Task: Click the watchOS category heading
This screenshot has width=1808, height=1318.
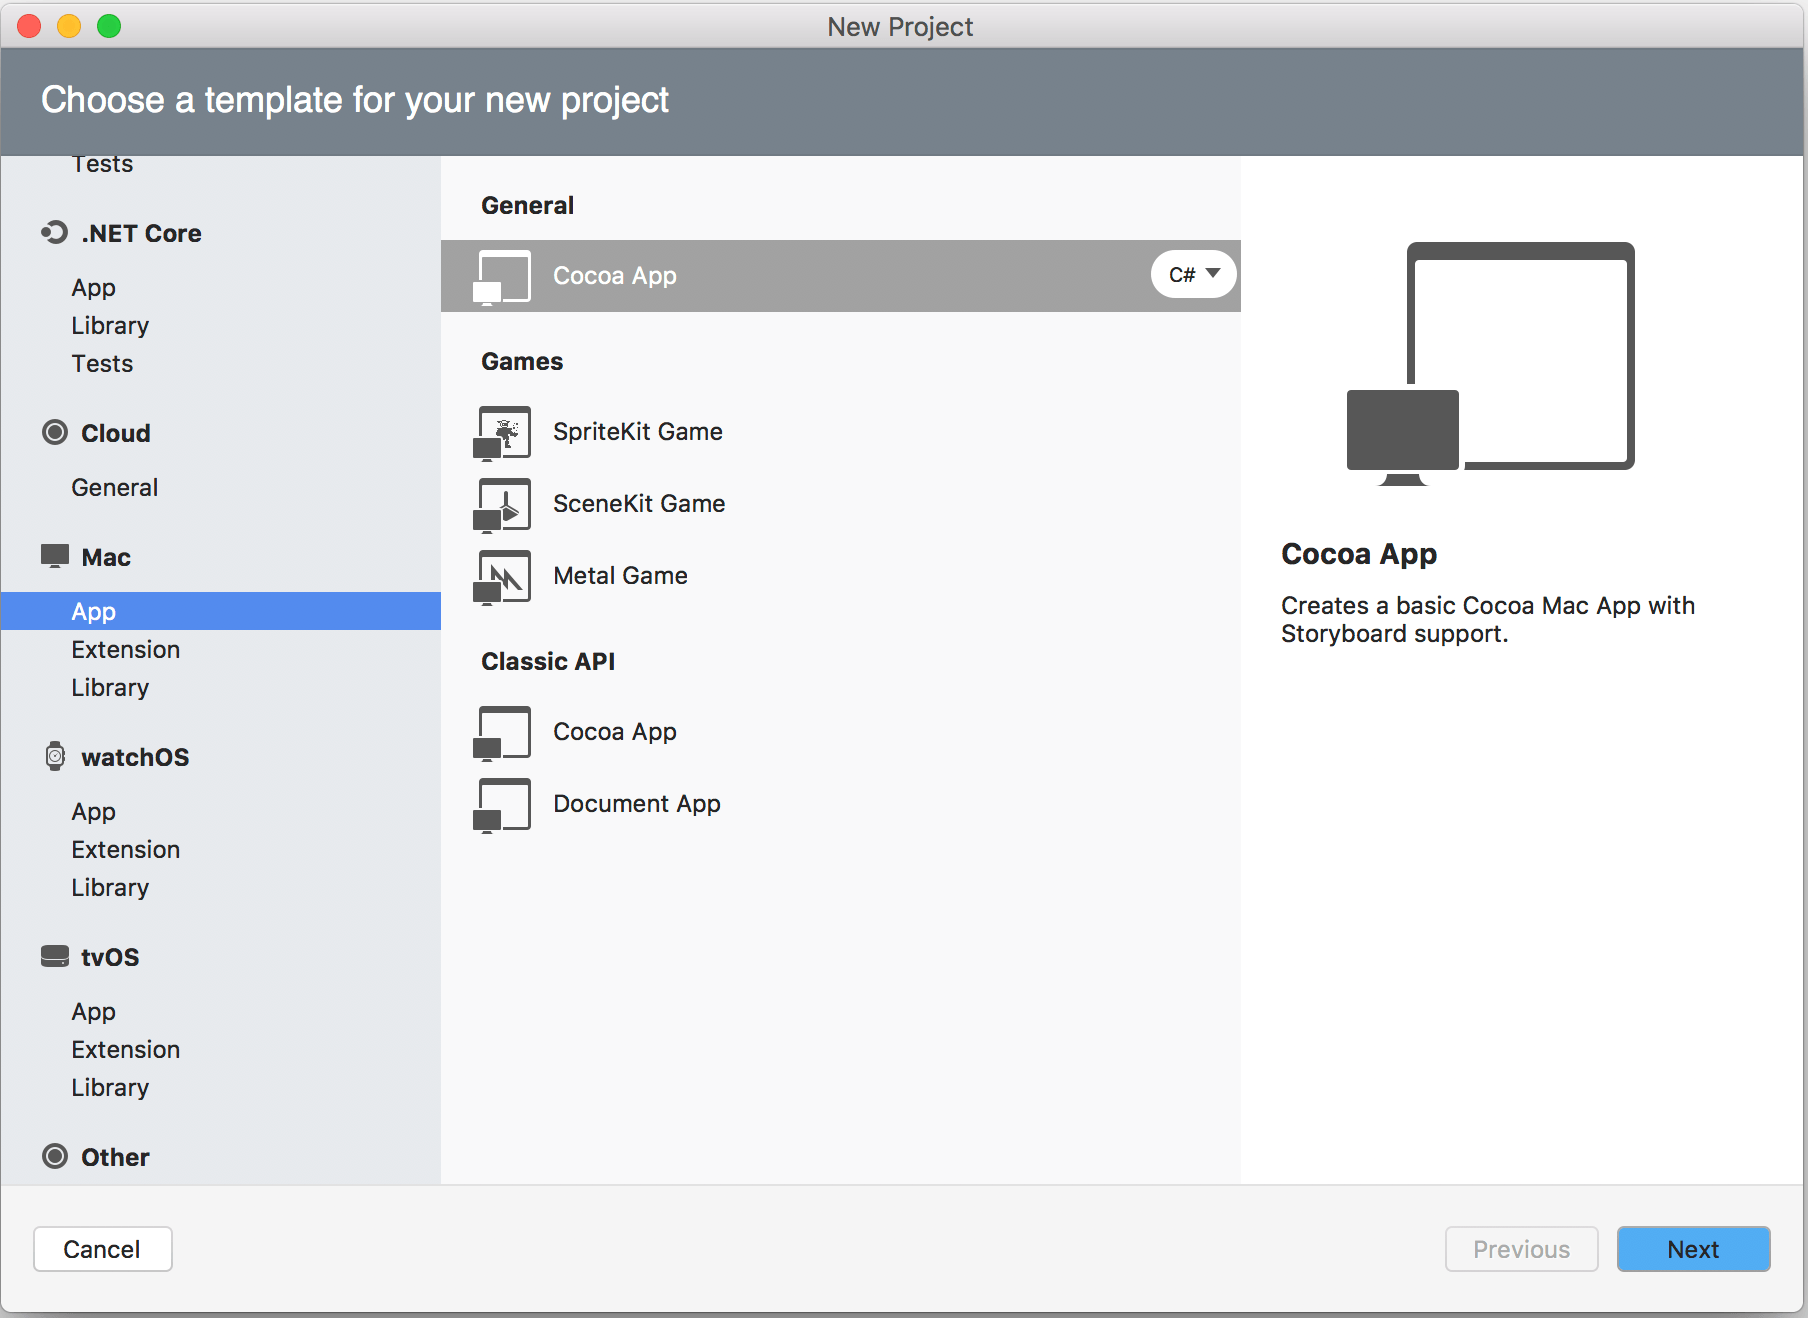Action: tap(135, 757)
